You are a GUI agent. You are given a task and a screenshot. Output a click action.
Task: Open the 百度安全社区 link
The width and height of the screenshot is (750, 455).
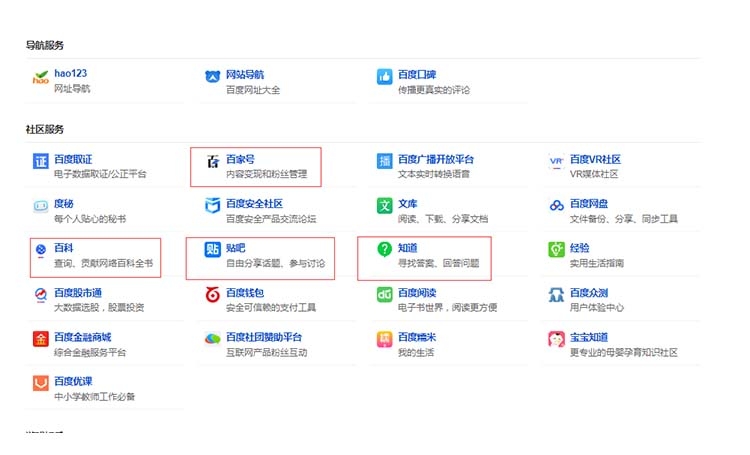pos(254,204)
